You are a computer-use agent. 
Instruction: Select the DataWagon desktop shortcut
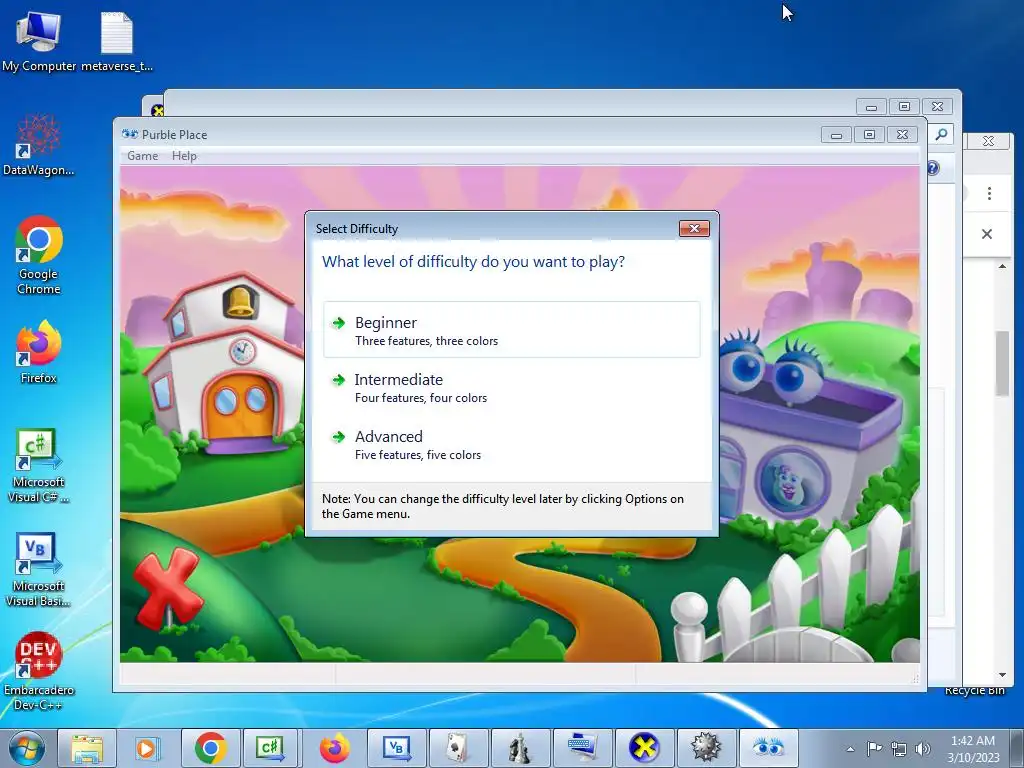[x=39, y=144]
